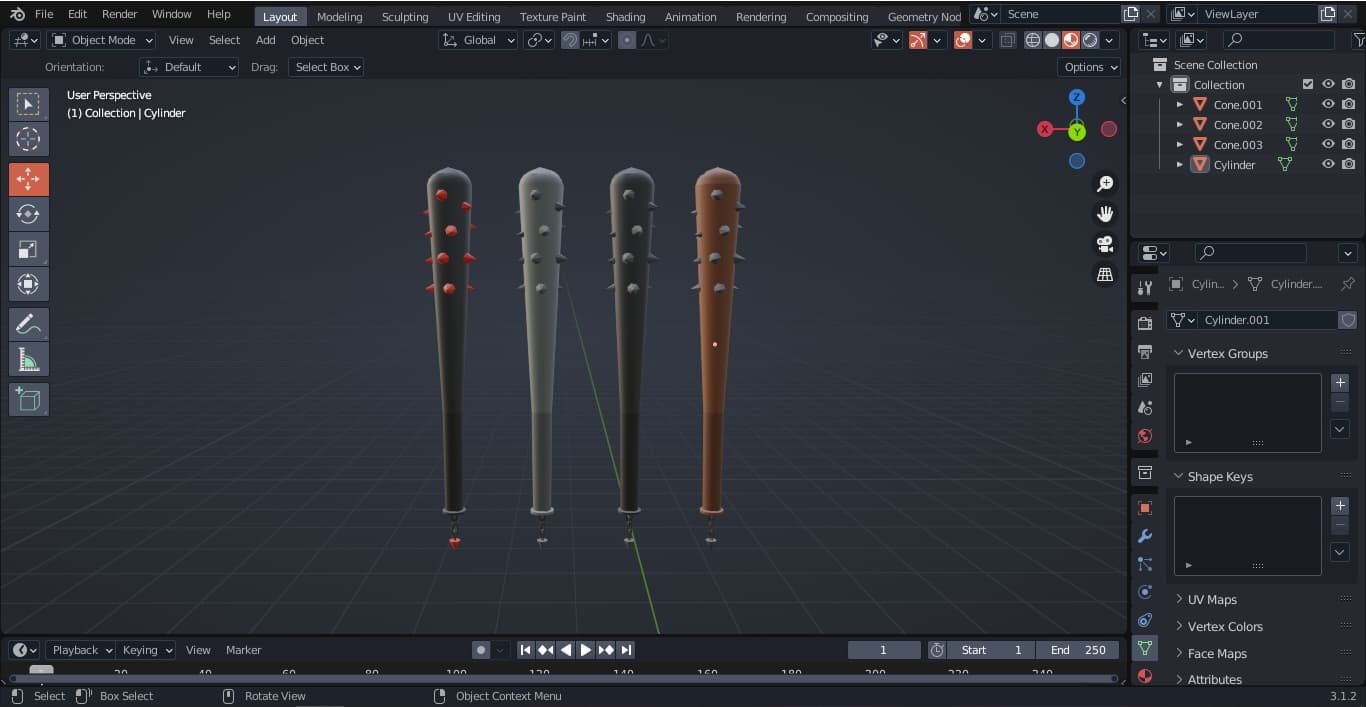Open the Modifiers wrench properties tab
The width and height of the screenshot is (1366, 707).
point(1145,536)
